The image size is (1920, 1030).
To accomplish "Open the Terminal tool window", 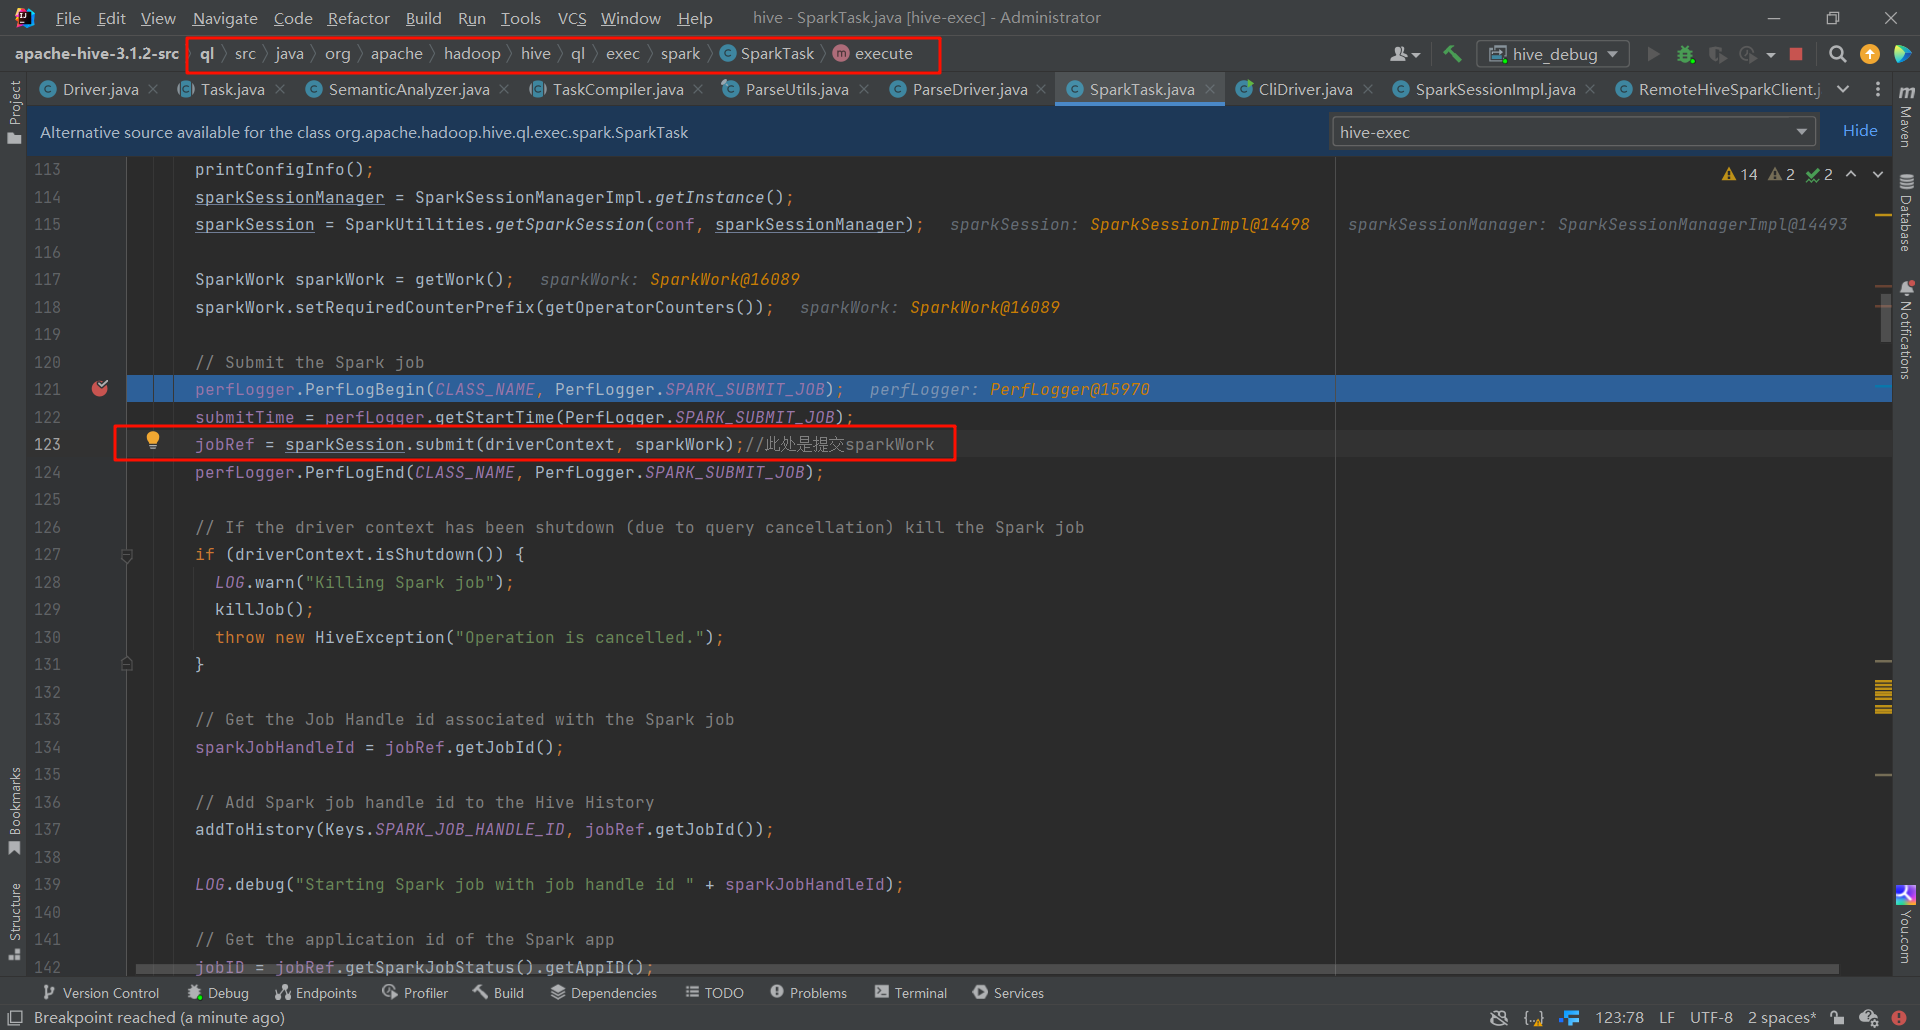I will coord(911,993).
